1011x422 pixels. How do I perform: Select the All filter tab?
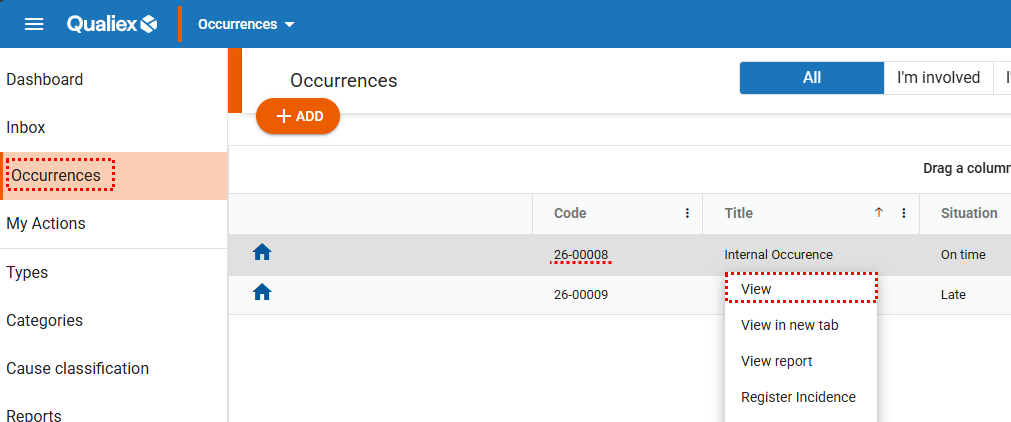[x=811, y=78]
